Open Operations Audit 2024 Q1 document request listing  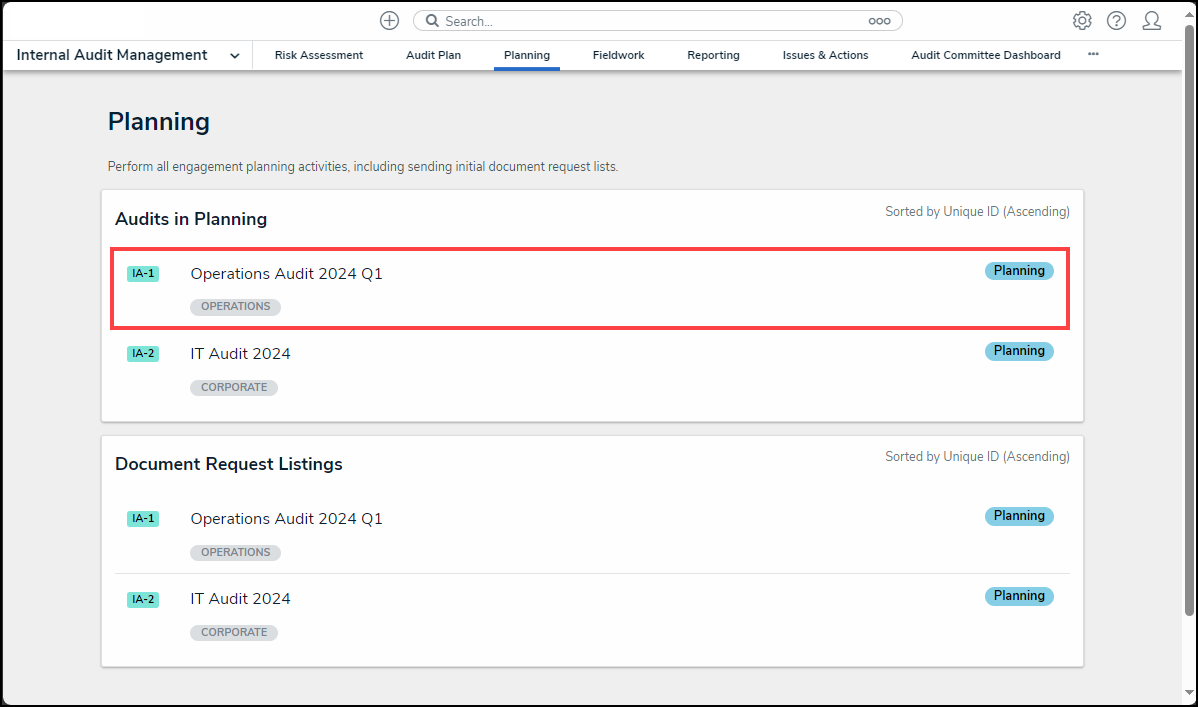point(286,519)
